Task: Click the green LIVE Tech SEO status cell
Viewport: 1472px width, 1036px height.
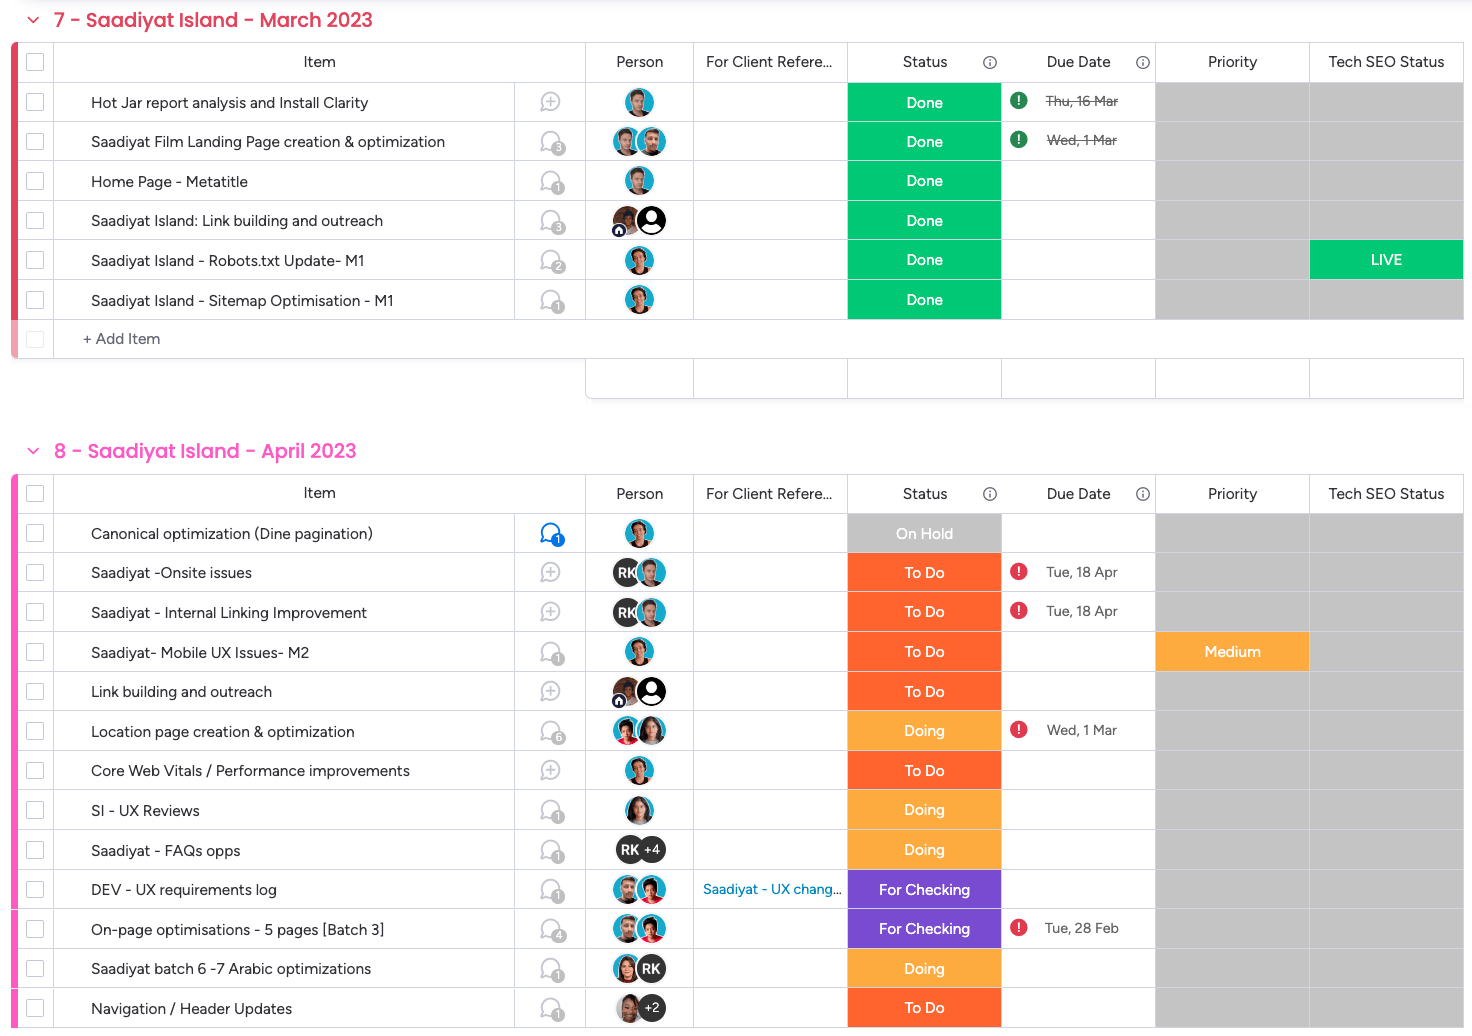Action: tap(1386, 260)
